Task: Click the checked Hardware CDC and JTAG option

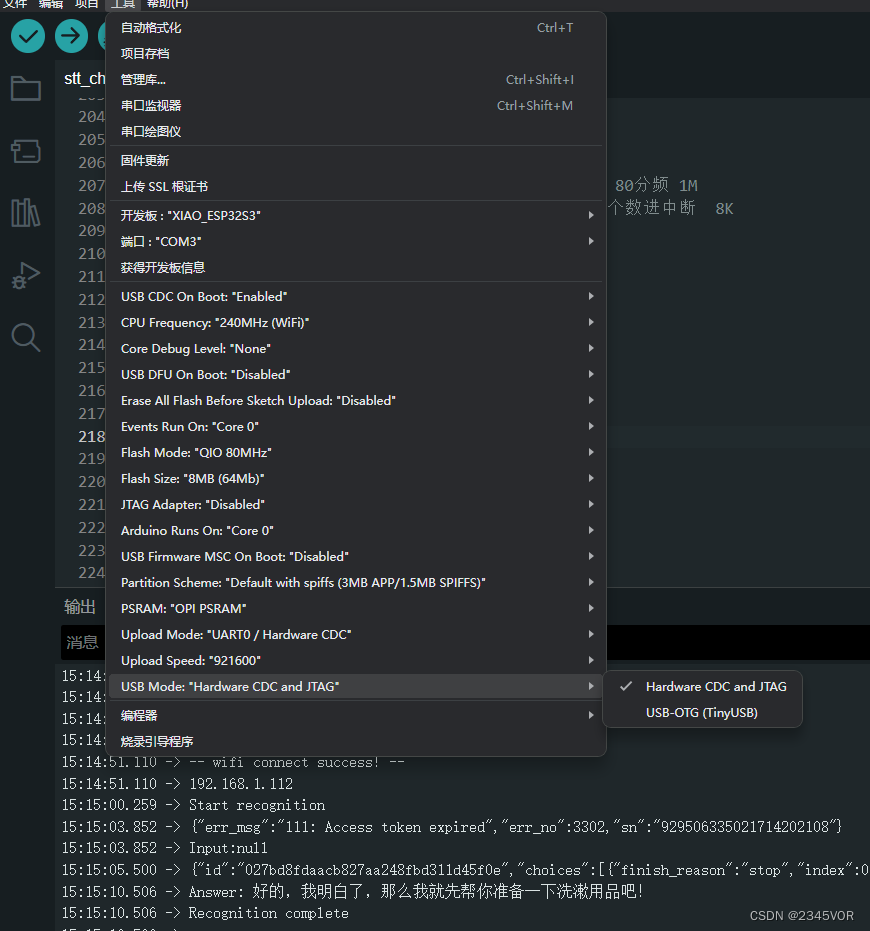Action: [716, 686]
